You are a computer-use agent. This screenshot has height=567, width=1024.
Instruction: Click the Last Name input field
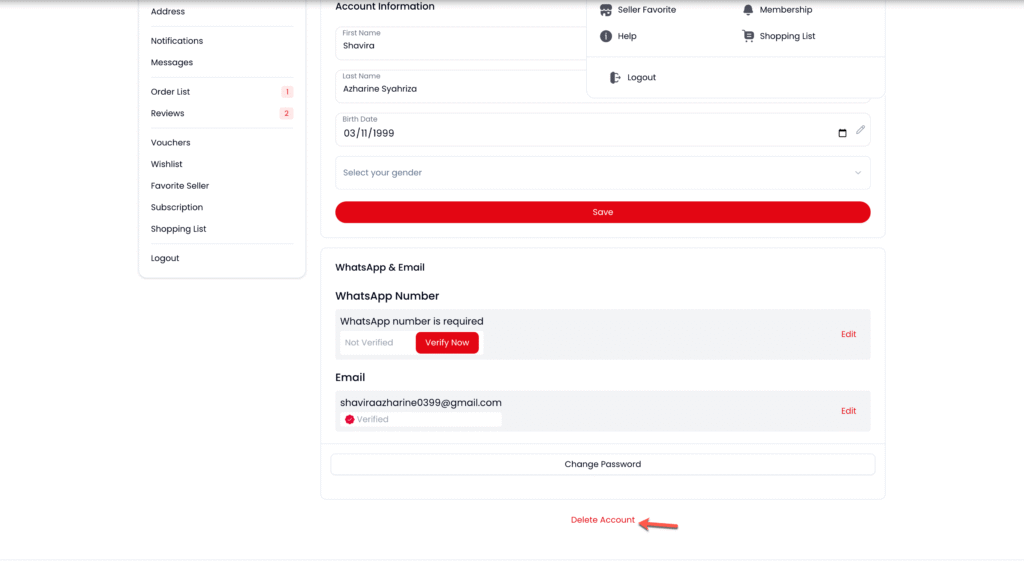click(460, 89)
